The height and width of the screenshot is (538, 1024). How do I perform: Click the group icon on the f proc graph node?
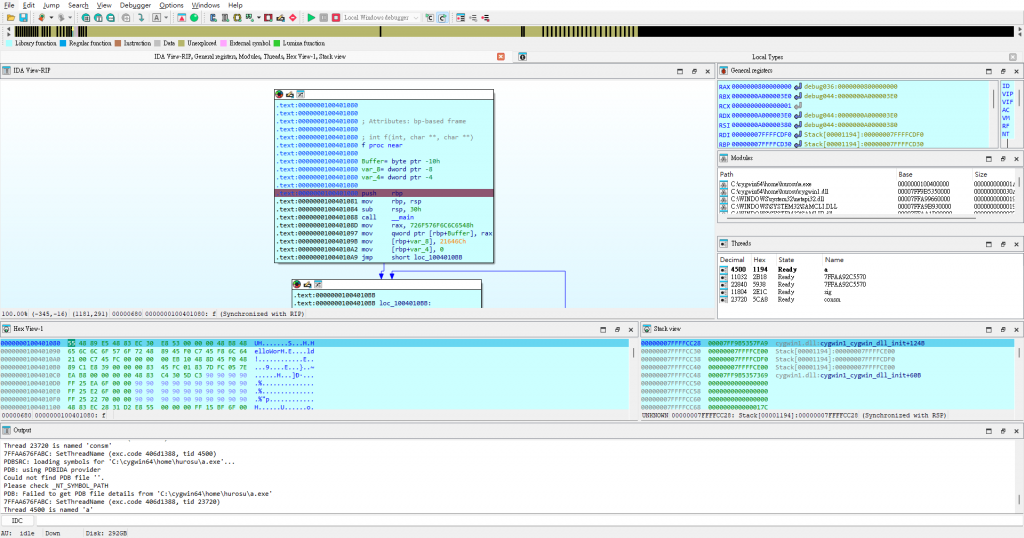(x=300, y=95)
